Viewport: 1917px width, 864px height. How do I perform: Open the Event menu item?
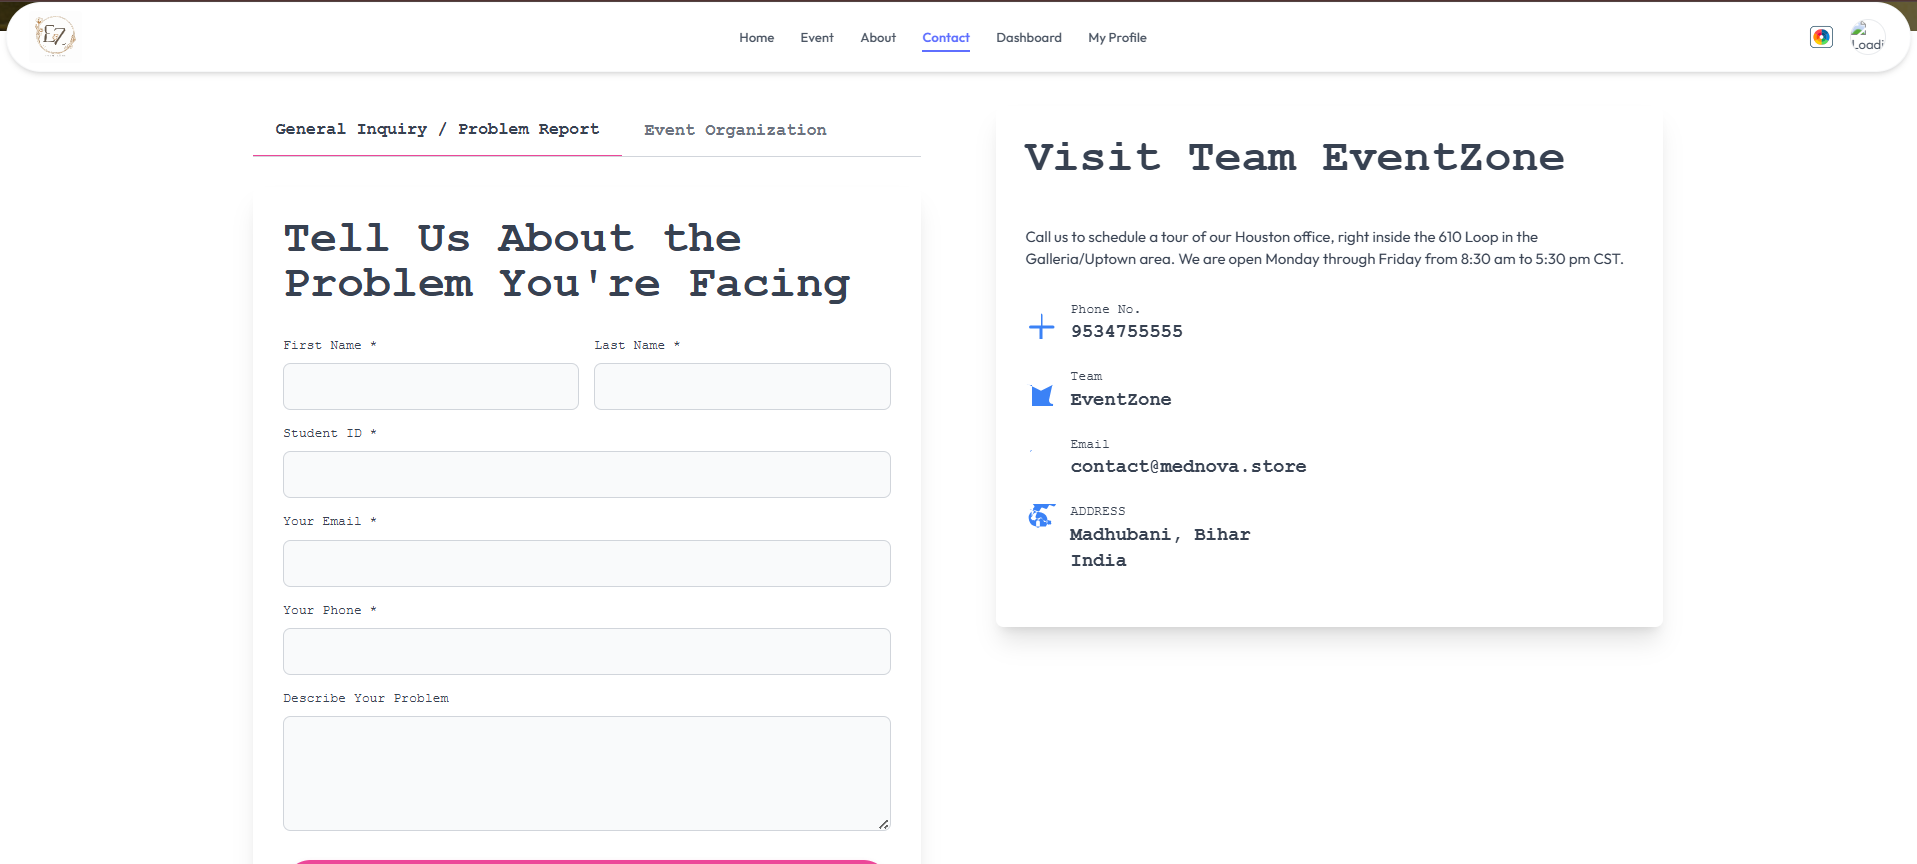816,38
